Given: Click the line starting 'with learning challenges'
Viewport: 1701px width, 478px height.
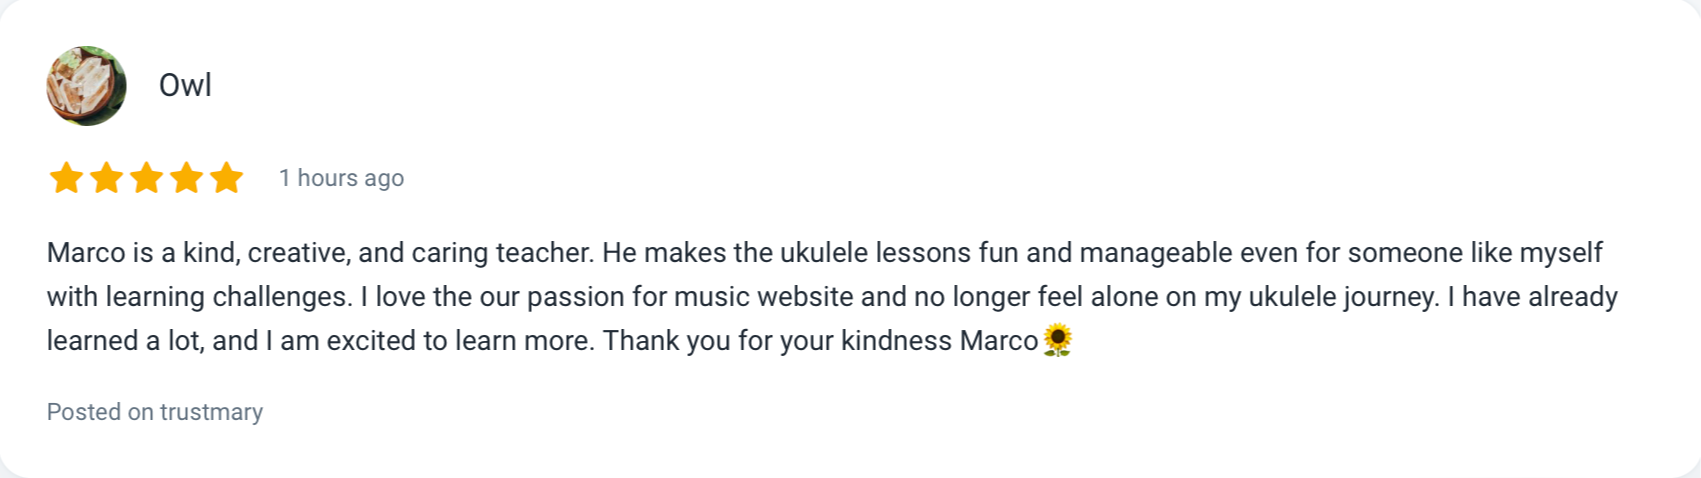Looking at the screenshot, I should point(832,297).
